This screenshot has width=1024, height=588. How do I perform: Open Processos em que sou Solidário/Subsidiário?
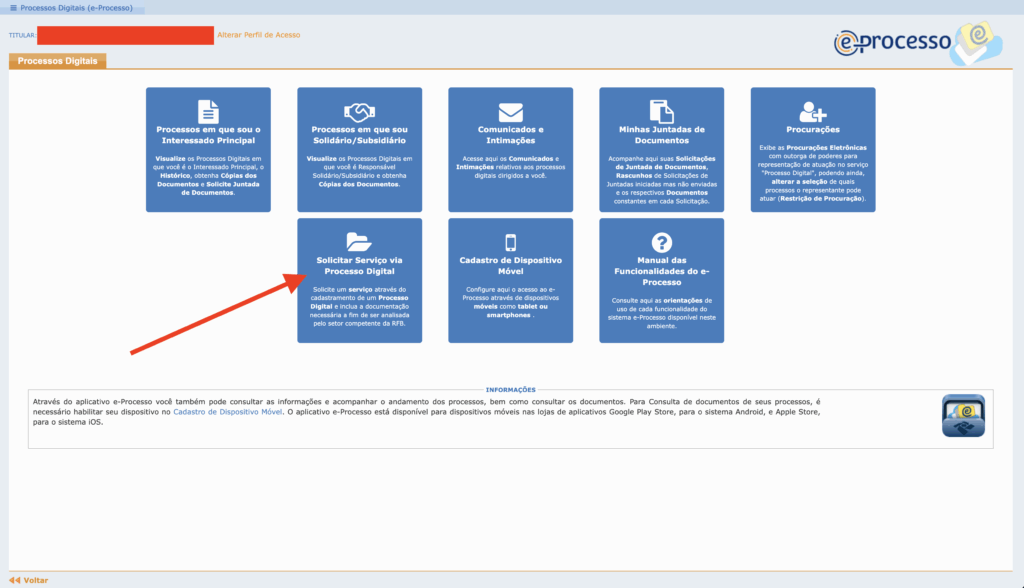[359, 135]
